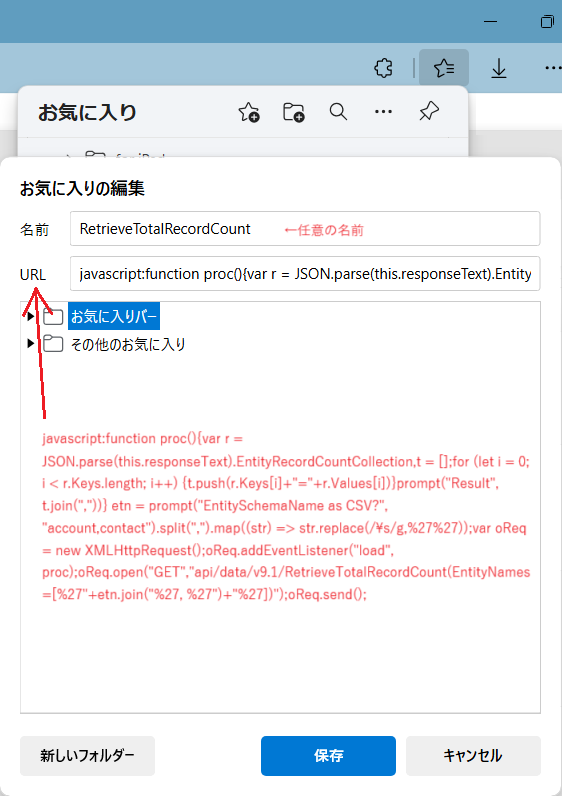
Task: Click the add folder icon in Favorites
Action: click(293, 112)
